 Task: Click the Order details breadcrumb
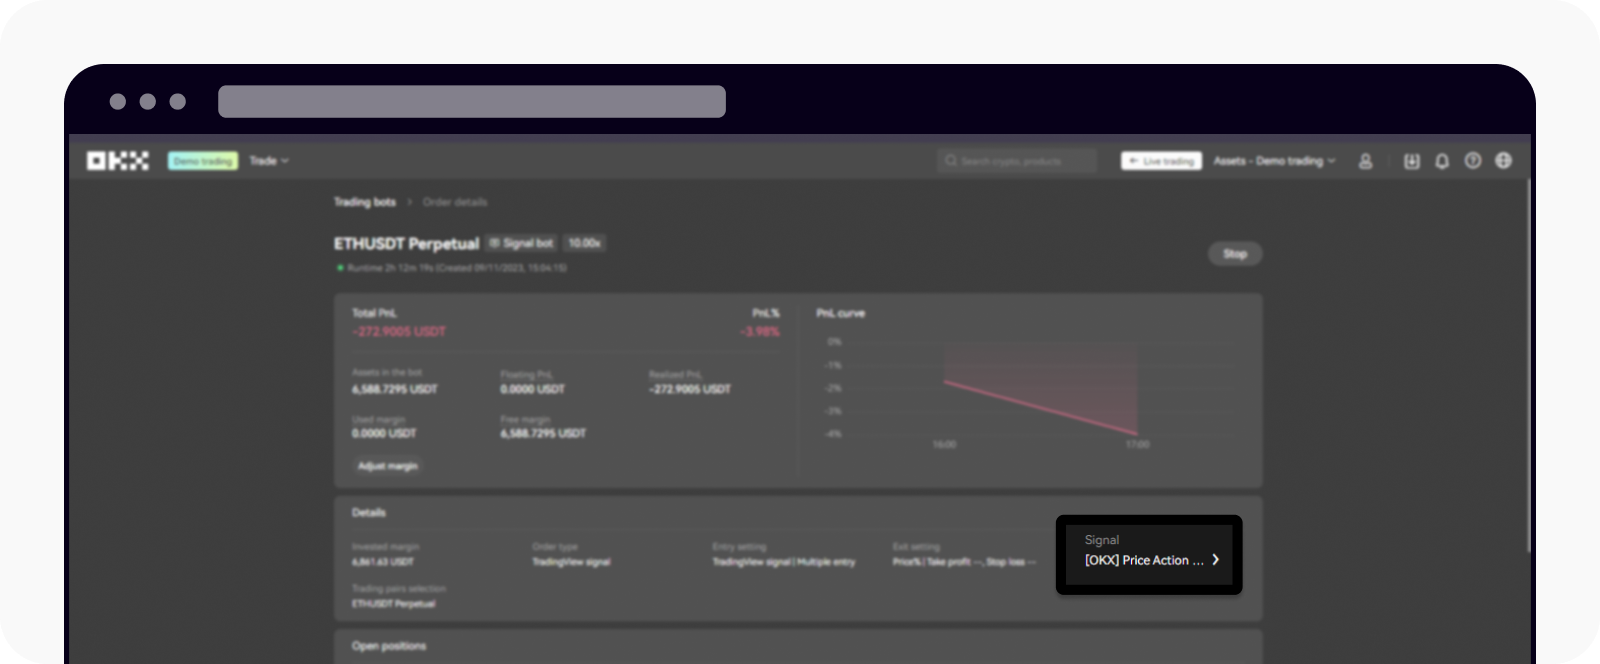point(455,202)
